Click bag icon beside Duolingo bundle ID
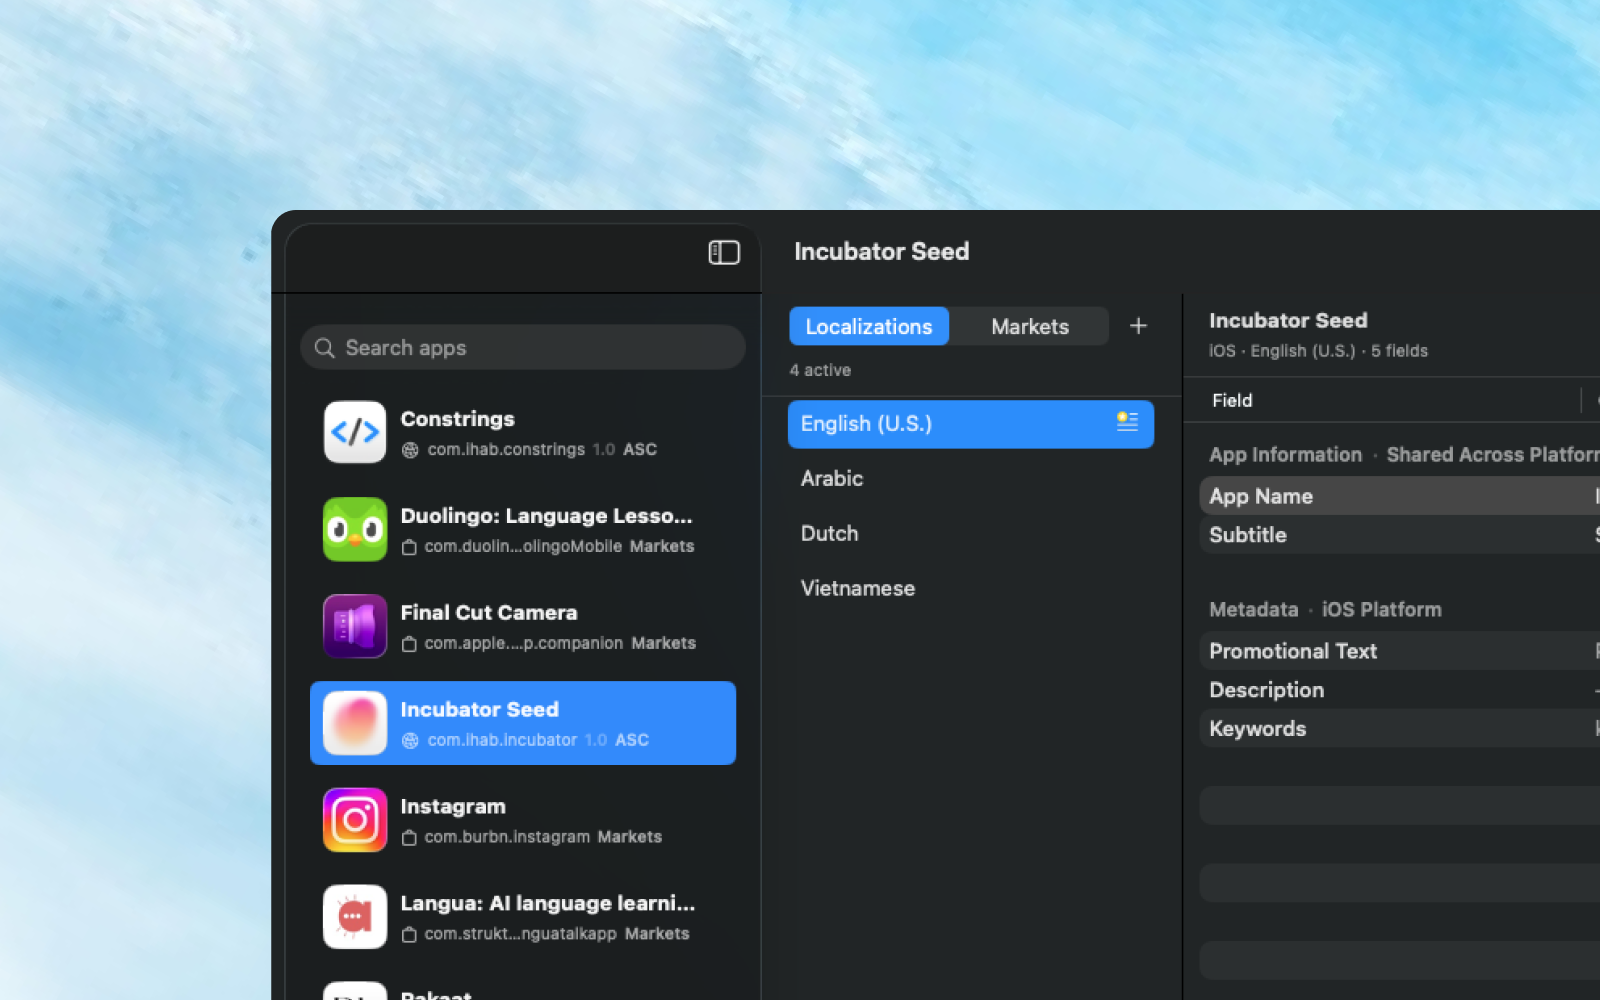 (x=409, y=547)
